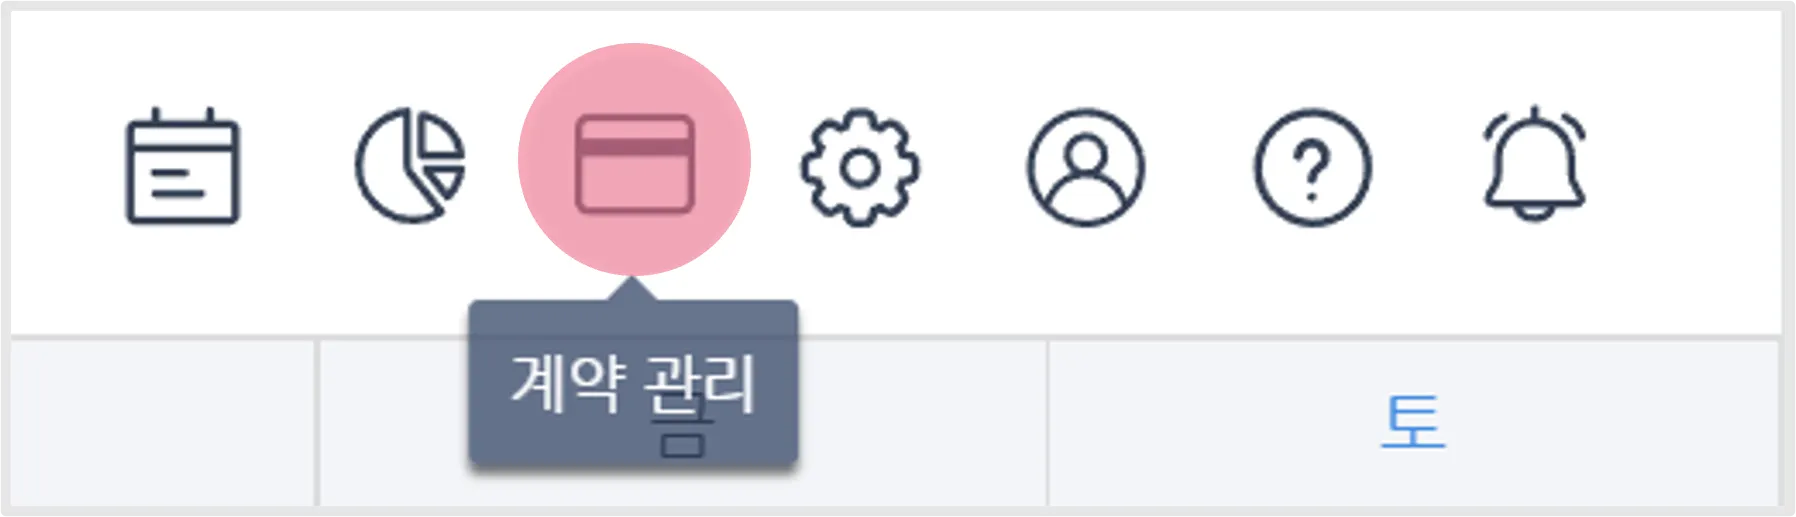Click the pink circle around the card icon

coord(634,160)
